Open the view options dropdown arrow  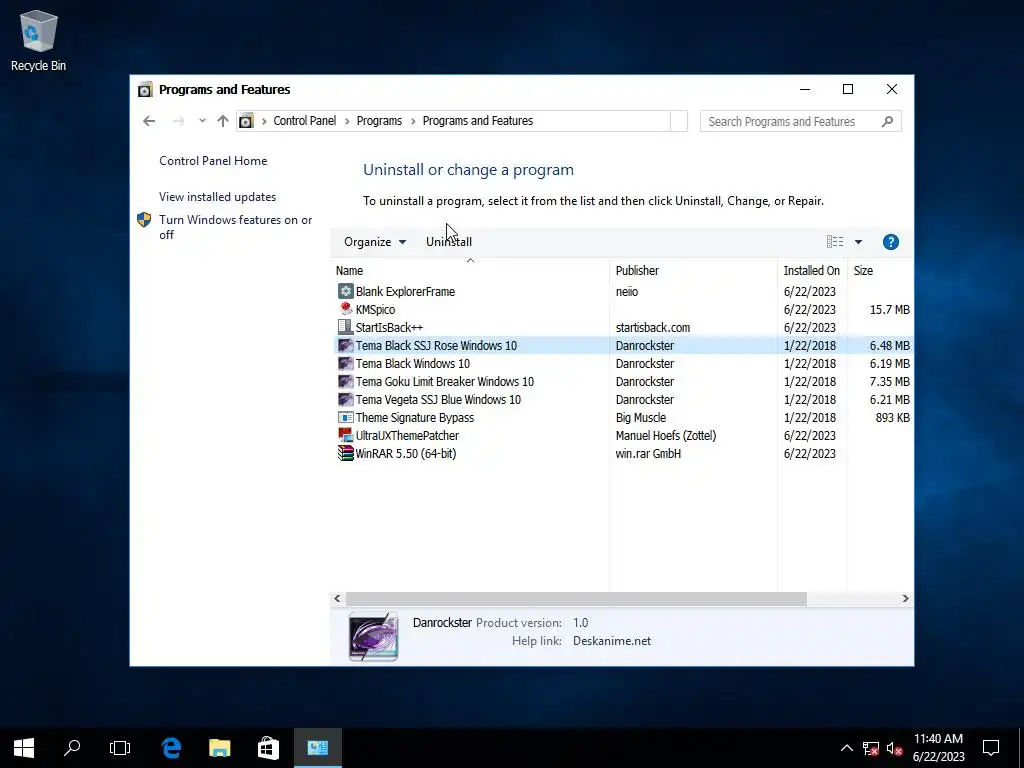pos(858,242)
